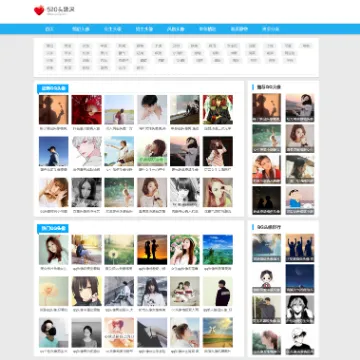Open cartoon boy with red bow avatar
Image resolution: width=360 pixels, height=360 pixels.
266,279
